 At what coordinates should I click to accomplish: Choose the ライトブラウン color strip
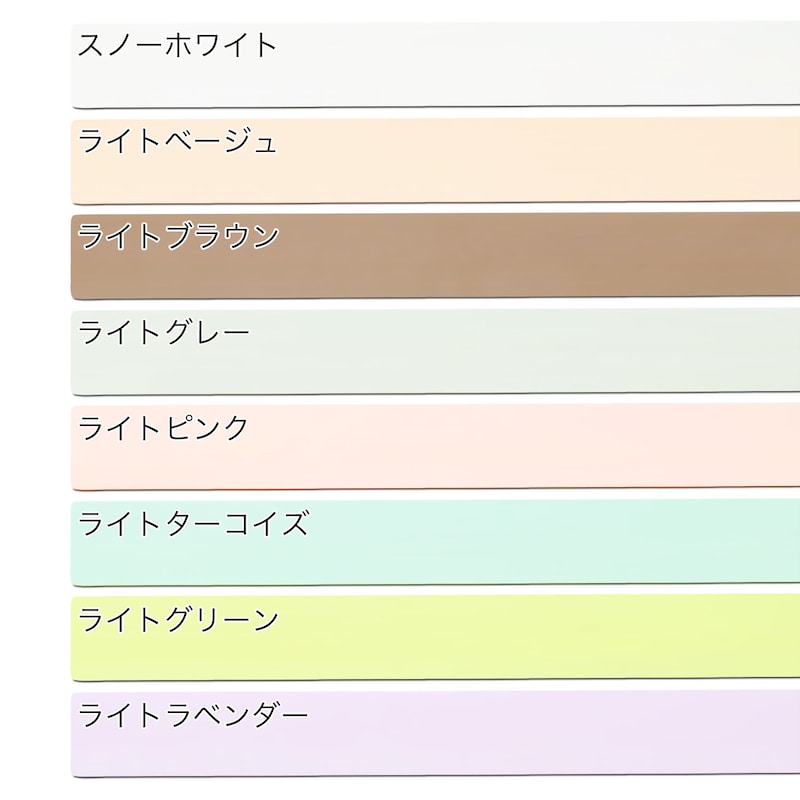[435, 256]
